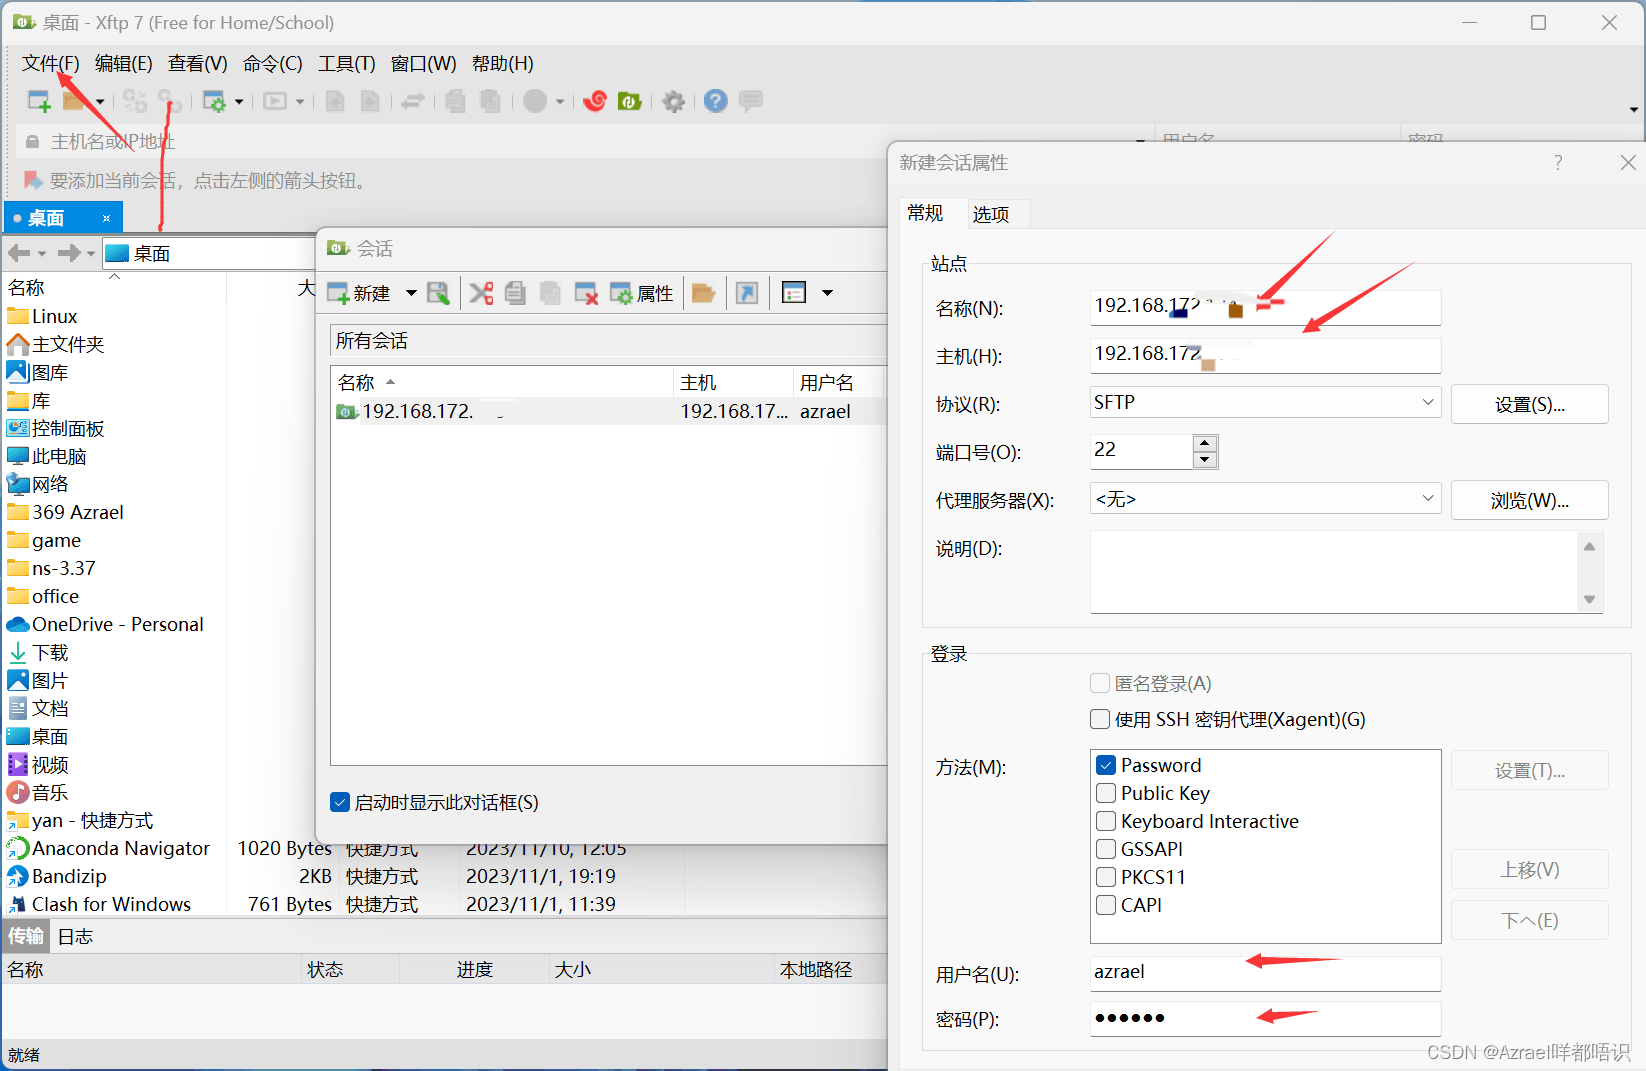Image resolution: width=1646 pixels, height=1071 pixels.
Task: Expand the Open Session folder dropdown arrow
Action: pos(99,101)
